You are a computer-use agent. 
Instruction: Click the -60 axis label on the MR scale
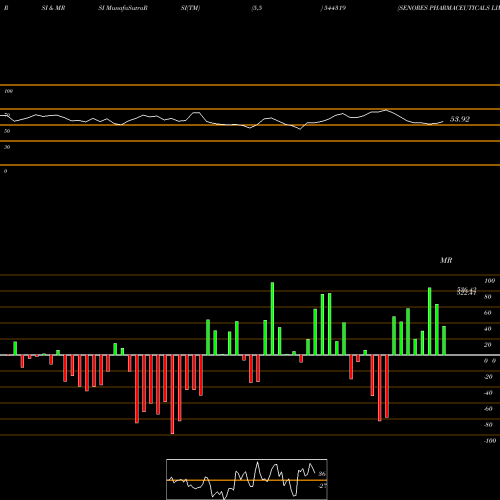[488, 409]
